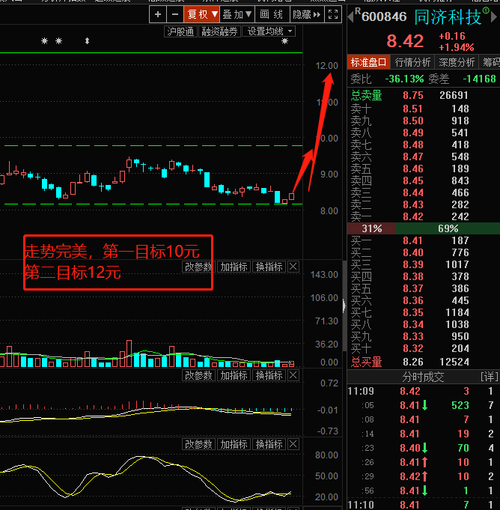Close the KDJ indicator panel
Screen dimensions: 500x510
coord(293,444)
